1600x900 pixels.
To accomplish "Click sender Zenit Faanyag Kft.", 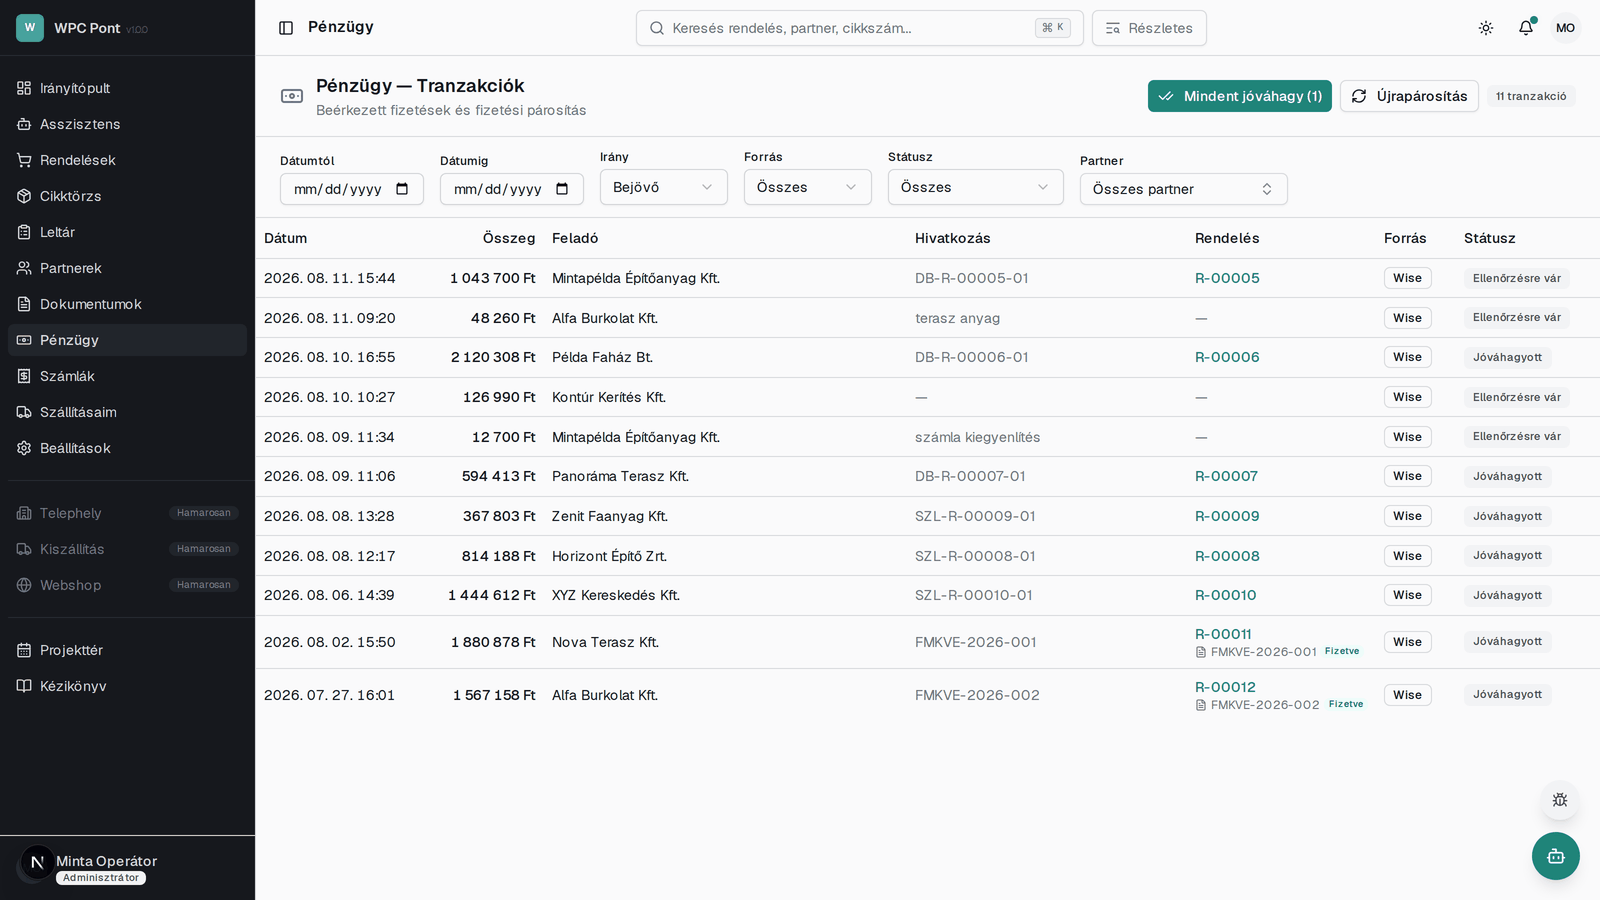I will [x=610, y=516].
